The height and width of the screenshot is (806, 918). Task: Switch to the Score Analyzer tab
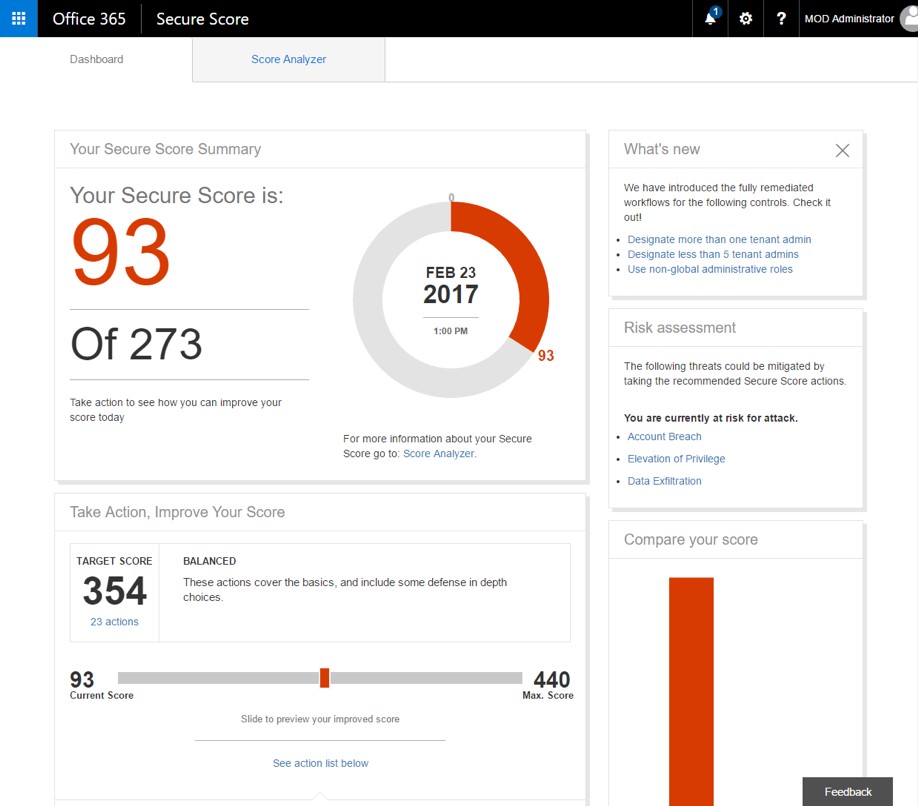tap(289, 59)
